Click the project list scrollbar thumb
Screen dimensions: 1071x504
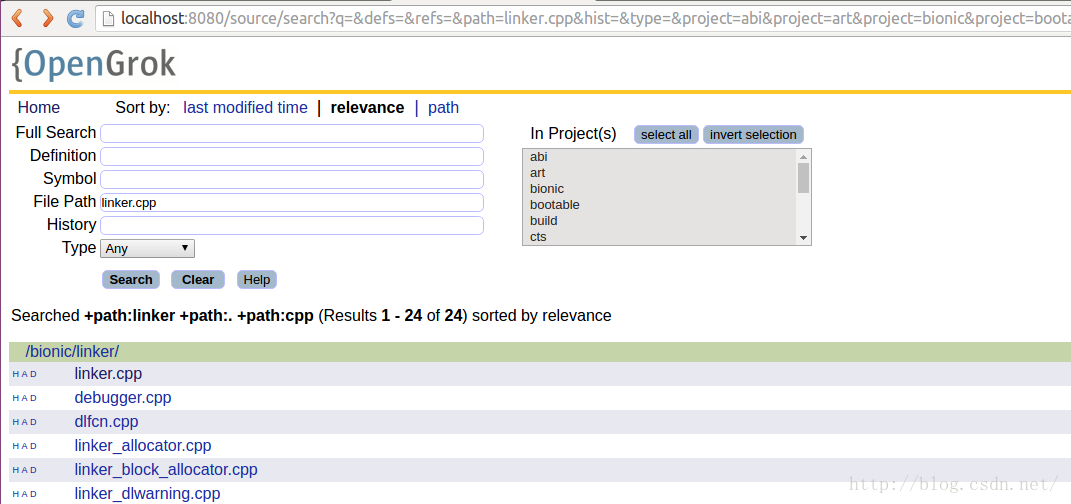(x=803, y=178)
